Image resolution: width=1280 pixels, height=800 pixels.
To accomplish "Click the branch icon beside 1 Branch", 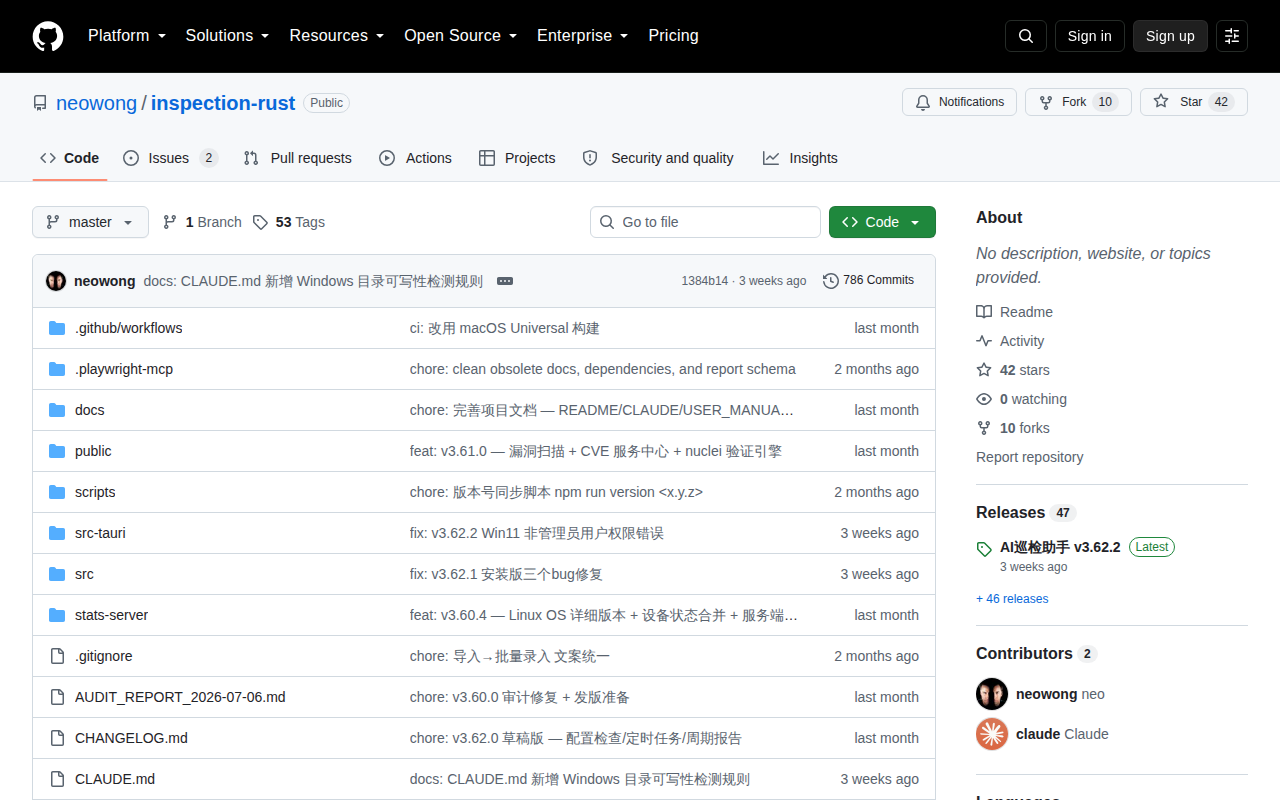I will pyautogui.click(x=170, y=222).
